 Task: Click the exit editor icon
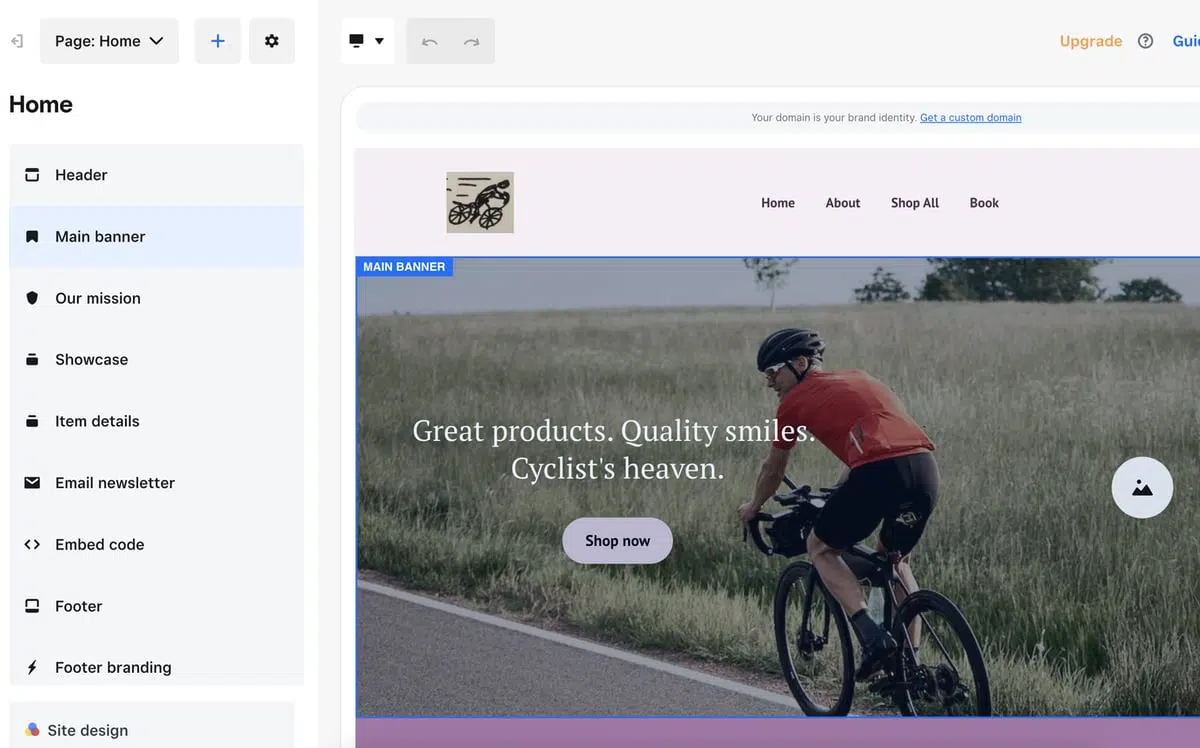17,41
